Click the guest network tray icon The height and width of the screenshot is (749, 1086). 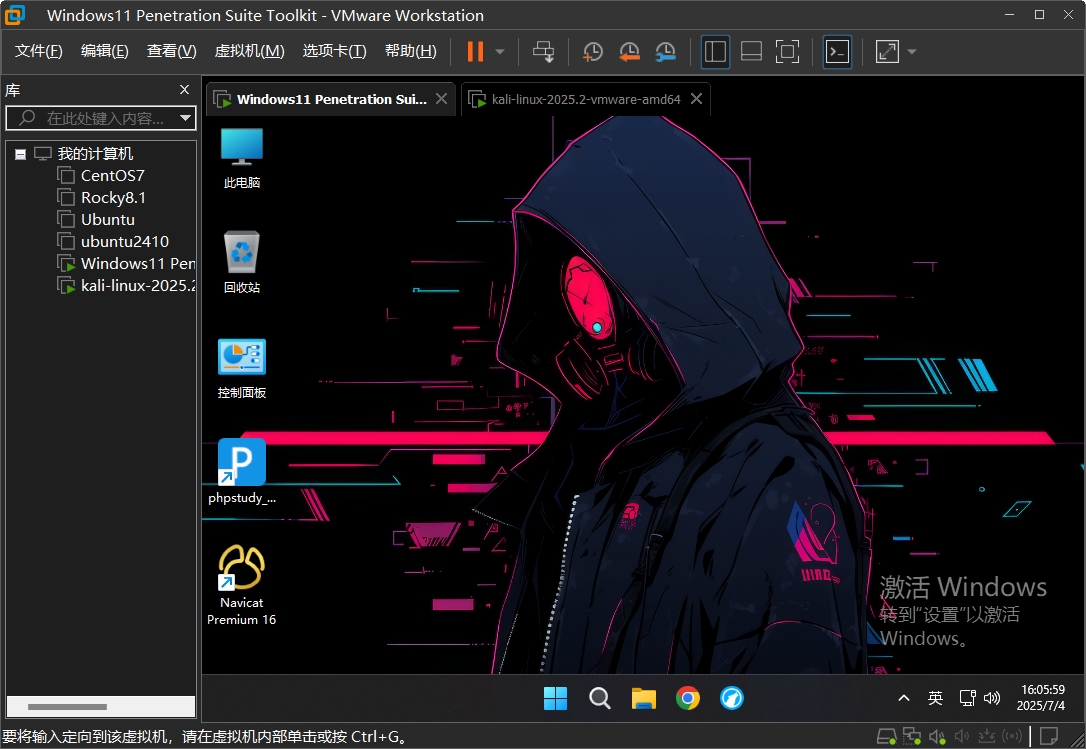pyautogui.click(x=968, y=698)
